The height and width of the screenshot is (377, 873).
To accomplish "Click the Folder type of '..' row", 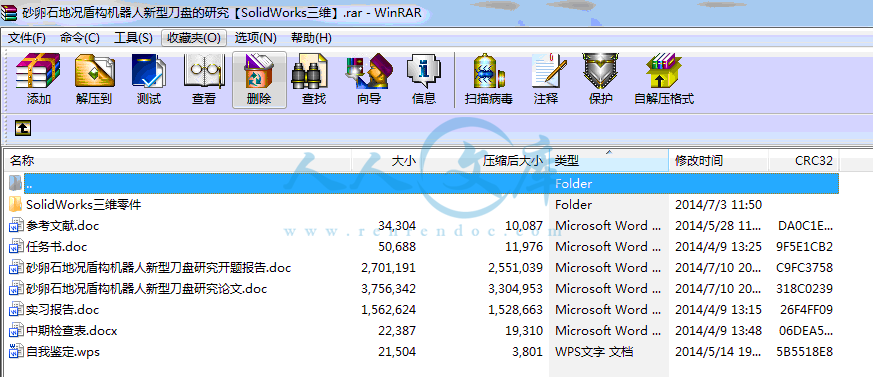I will [573, 183].
